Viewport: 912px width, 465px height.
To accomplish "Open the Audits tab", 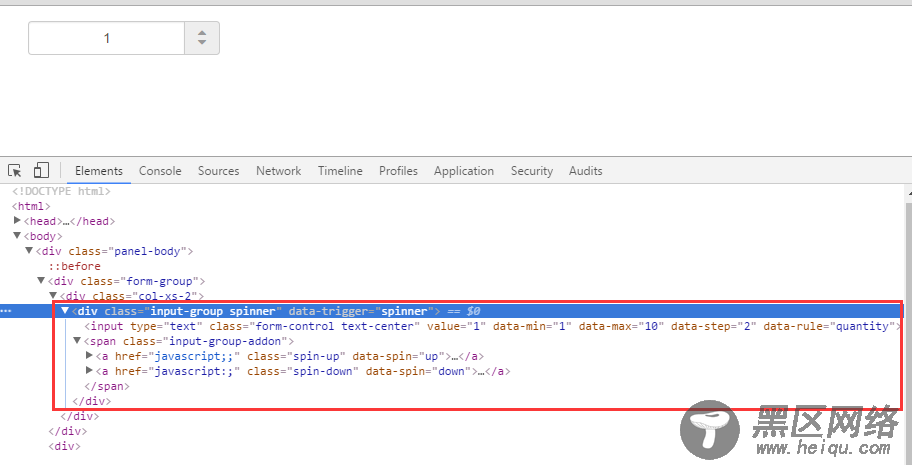I will click(586, 171).
